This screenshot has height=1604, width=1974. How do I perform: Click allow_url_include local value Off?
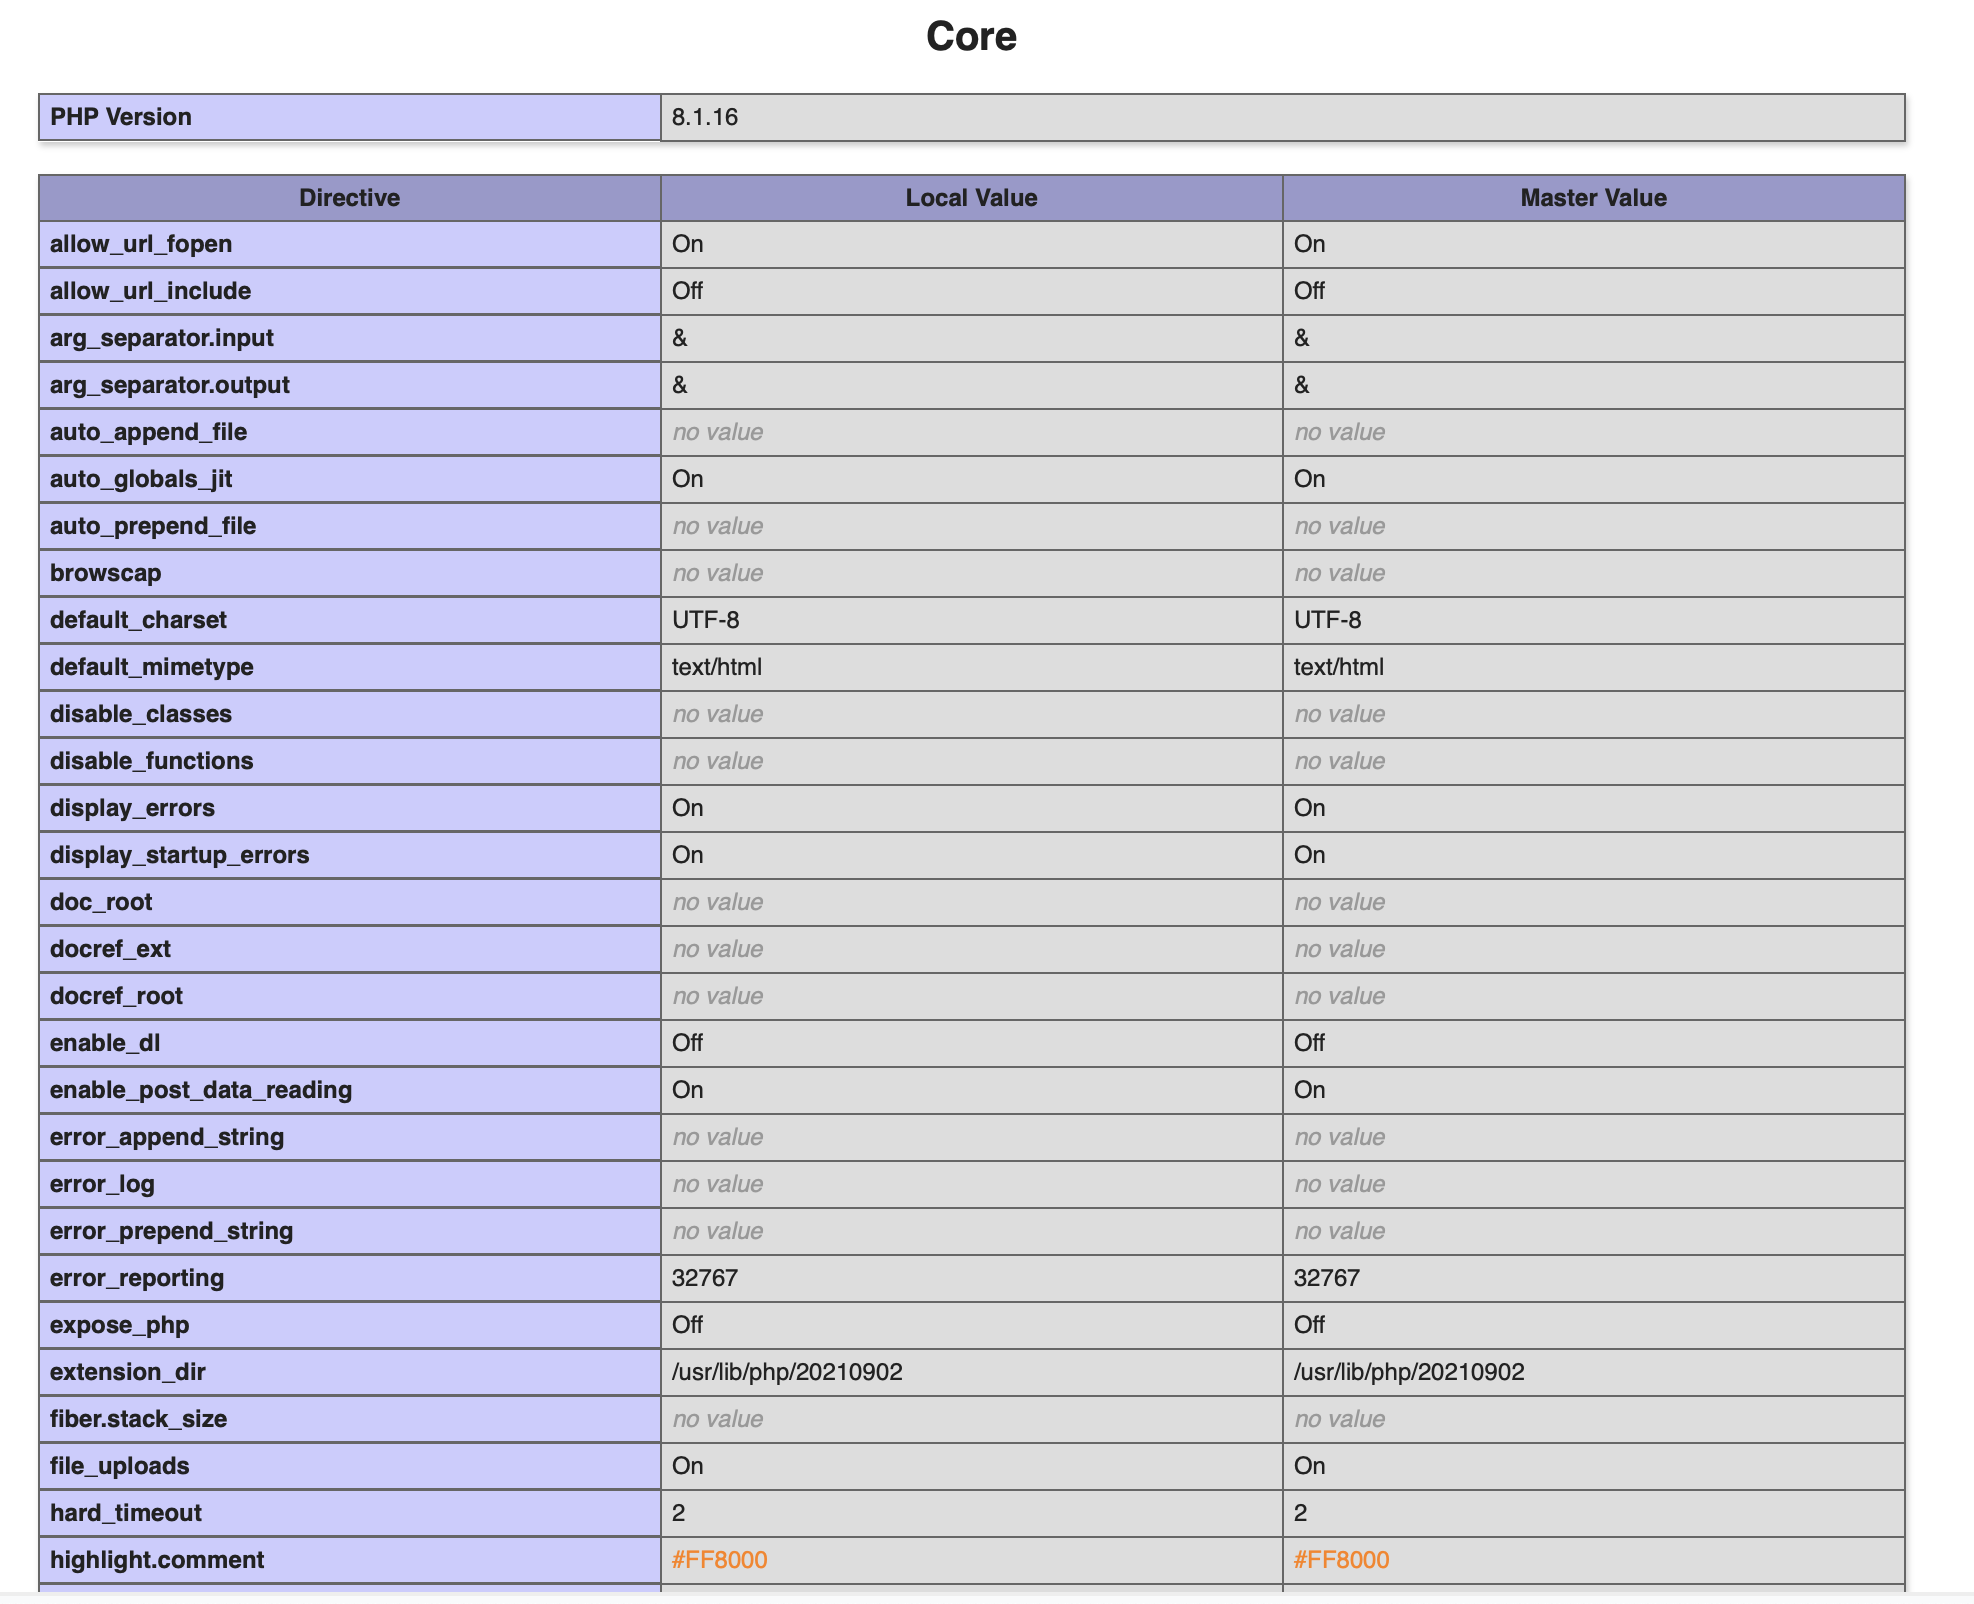(687, 291)
